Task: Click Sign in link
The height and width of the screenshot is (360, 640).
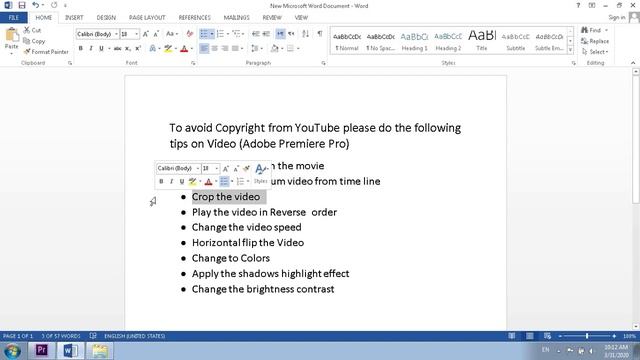Action: coord(616,18)
